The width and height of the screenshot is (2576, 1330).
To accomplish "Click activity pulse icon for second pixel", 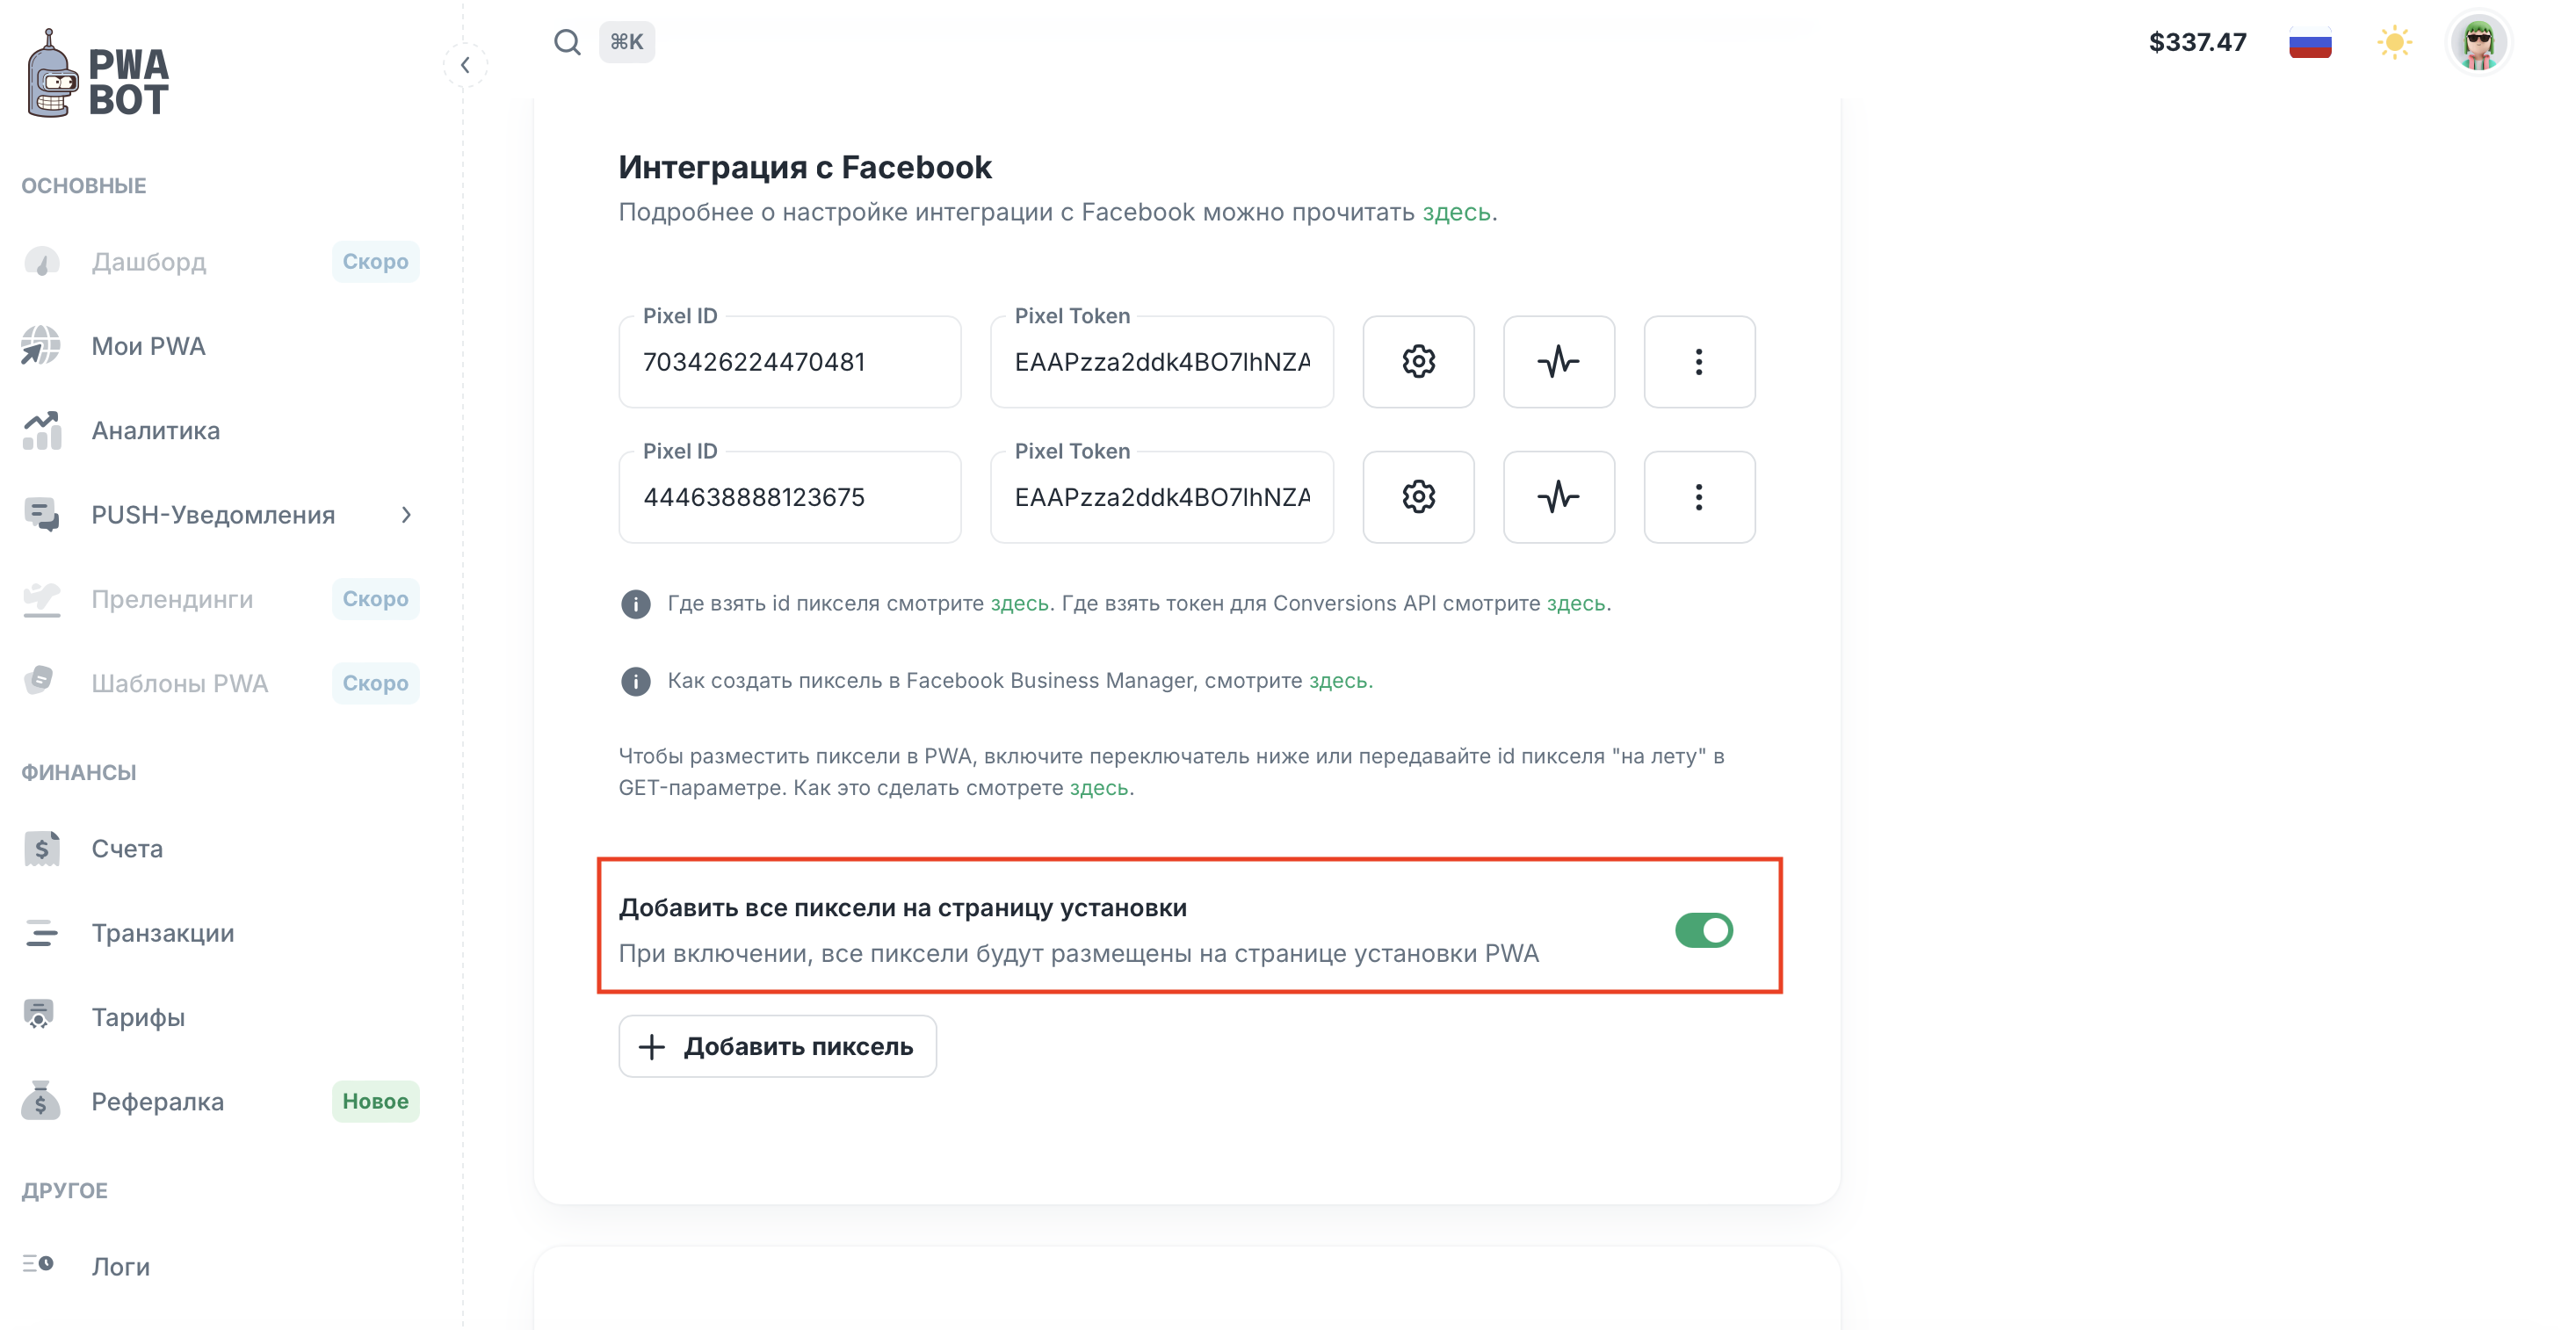I will (x=1558, y=497).
